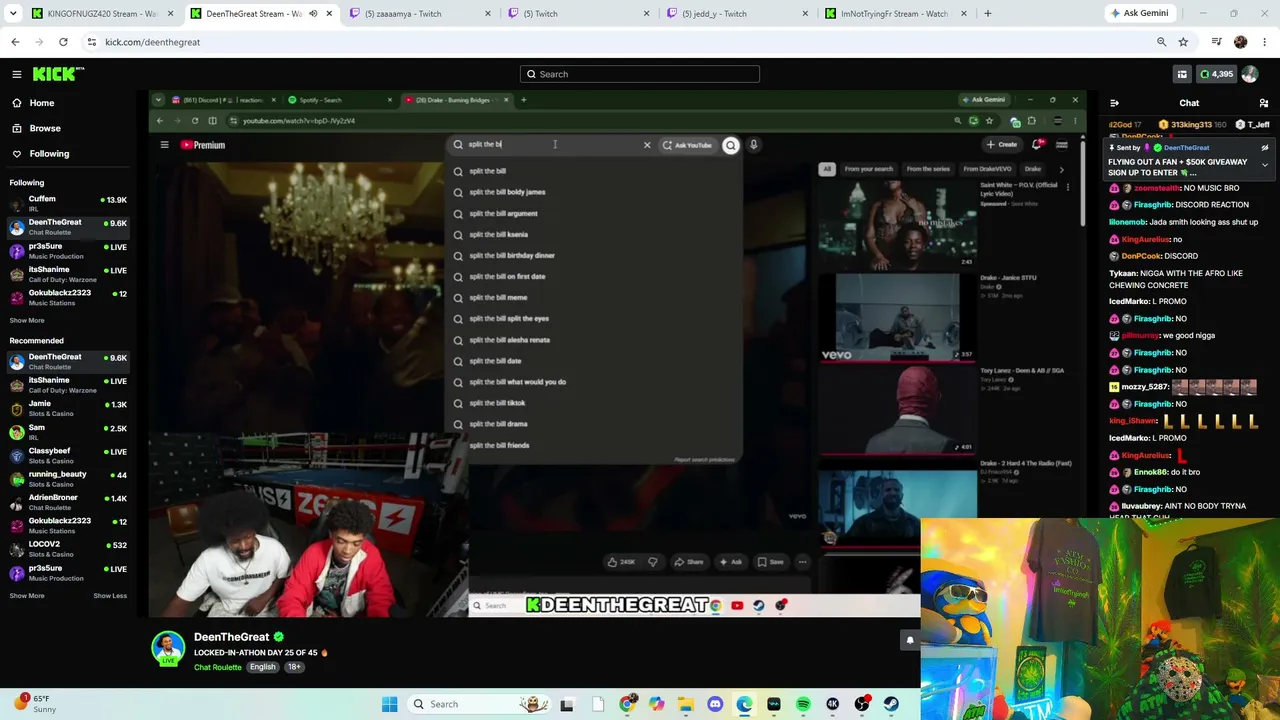
Task: Open the Jamie Slots & Casino channel
Action: (x=68, y=408)
